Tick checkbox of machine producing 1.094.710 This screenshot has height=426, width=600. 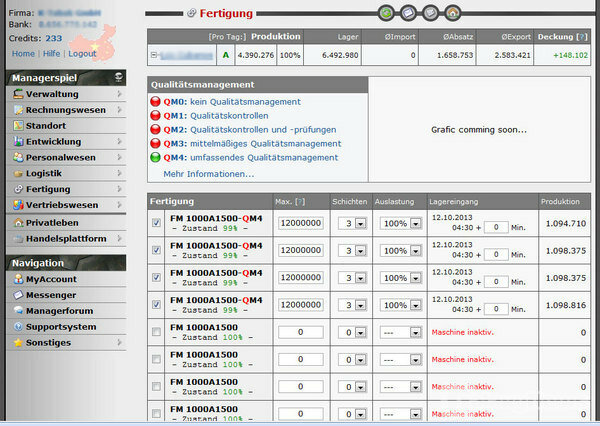click(156, 223)
